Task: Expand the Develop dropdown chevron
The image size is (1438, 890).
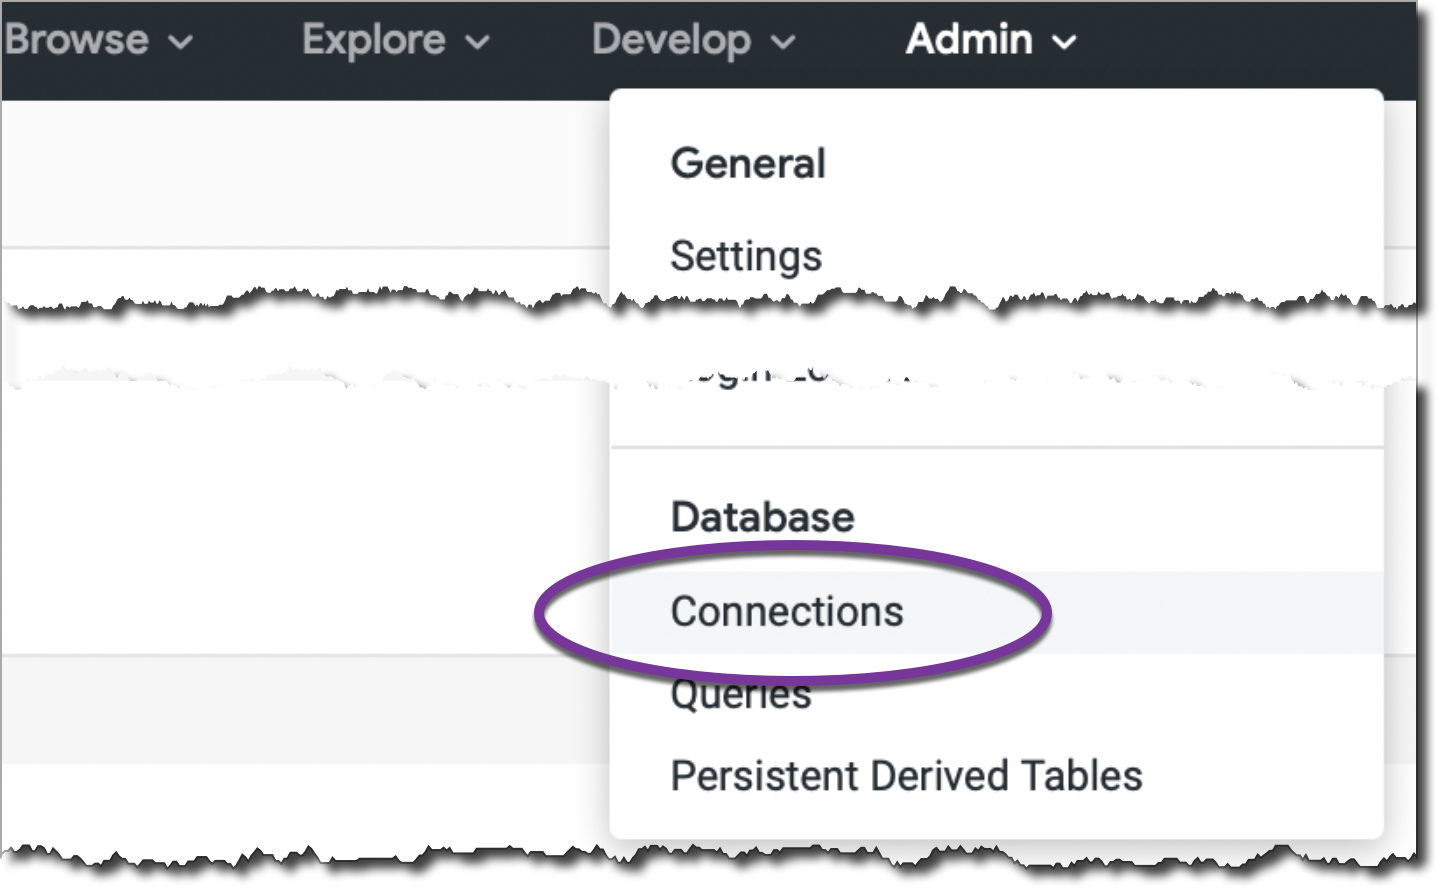Action: click(785, 42)
